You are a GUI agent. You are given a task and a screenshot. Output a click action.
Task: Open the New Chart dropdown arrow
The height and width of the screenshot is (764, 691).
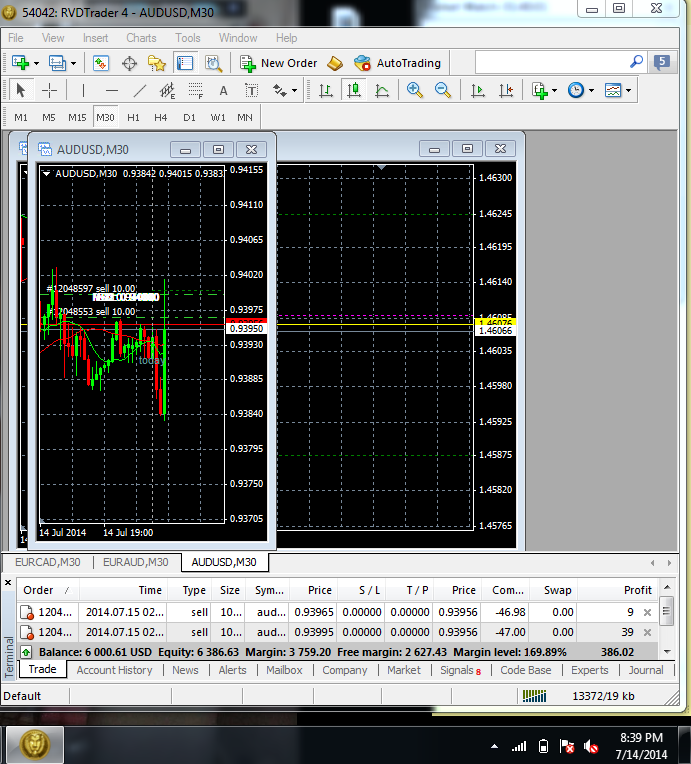[36, 63]
